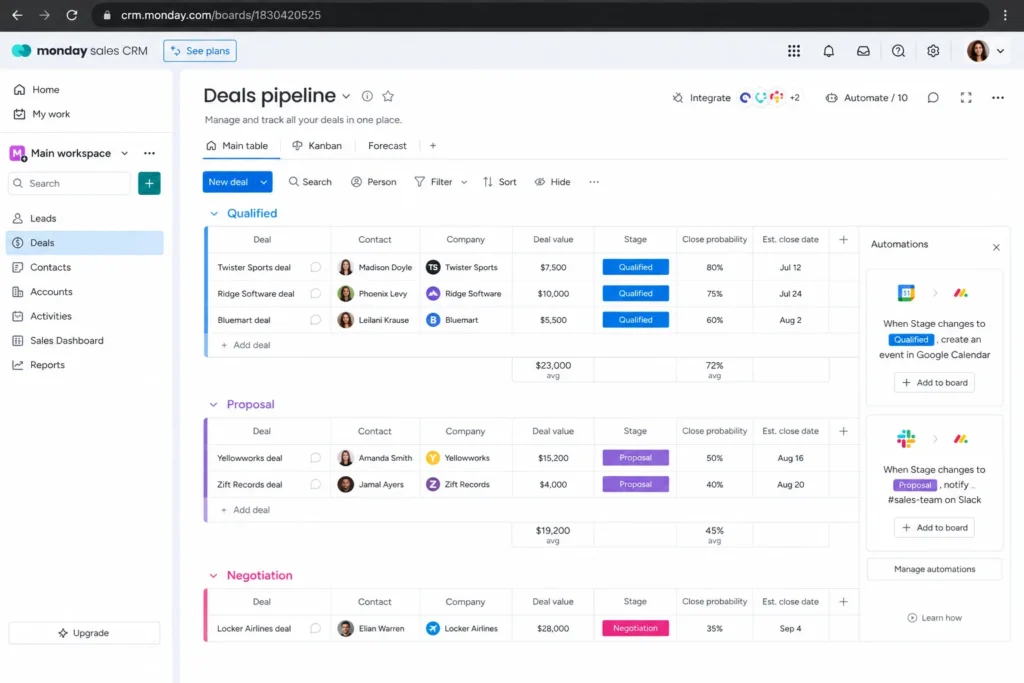
Task: Add Google Calendar automation to board
Action: click(934, 383)
